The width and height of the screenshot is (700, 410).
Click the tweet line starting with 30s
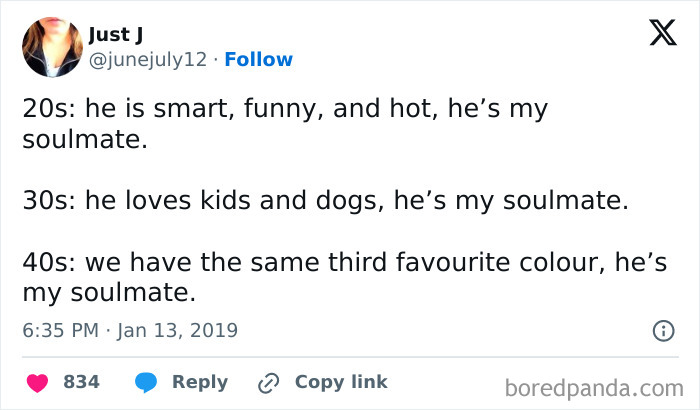[x=325, y=200]
